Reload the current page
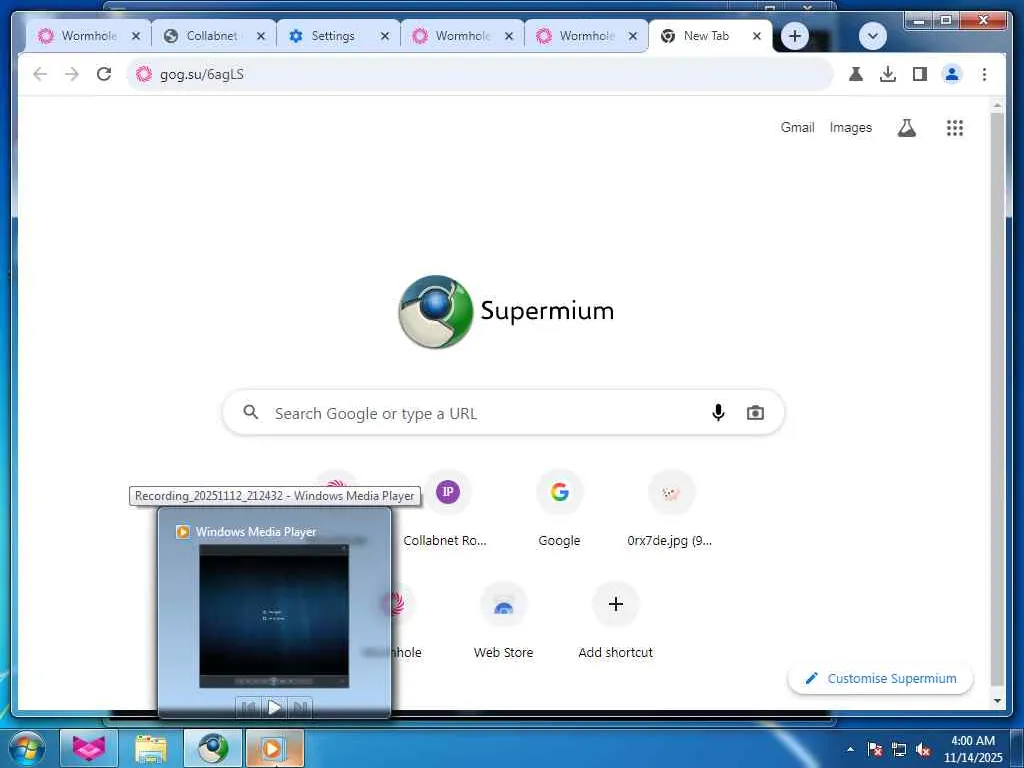The image size is (1024, 768). click(x=104, y=74)
